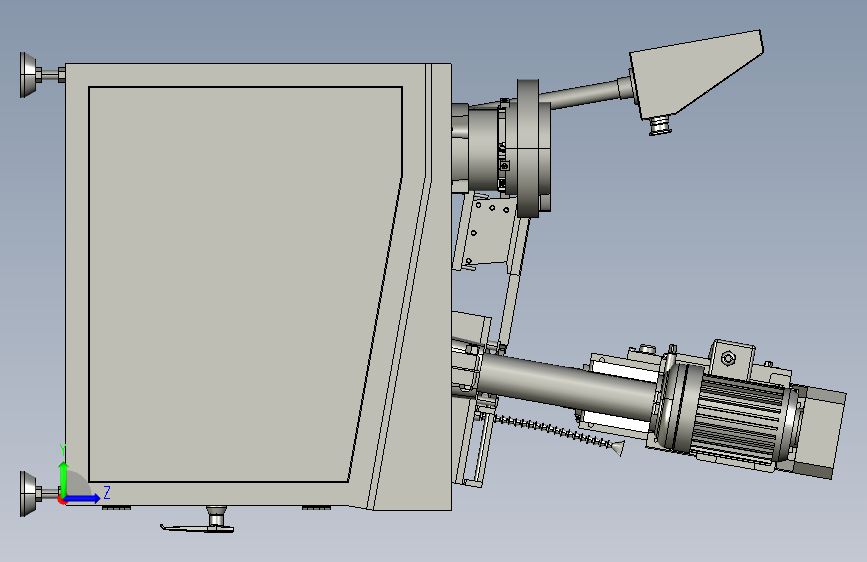The image size is (867, 562).
Task: Select the angled feed hopper
Action: click(696, 72)
